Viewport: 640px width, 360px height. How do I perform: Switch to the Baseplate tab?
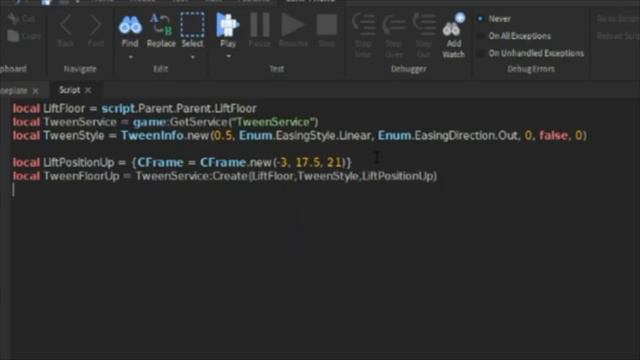pos(14,91)
